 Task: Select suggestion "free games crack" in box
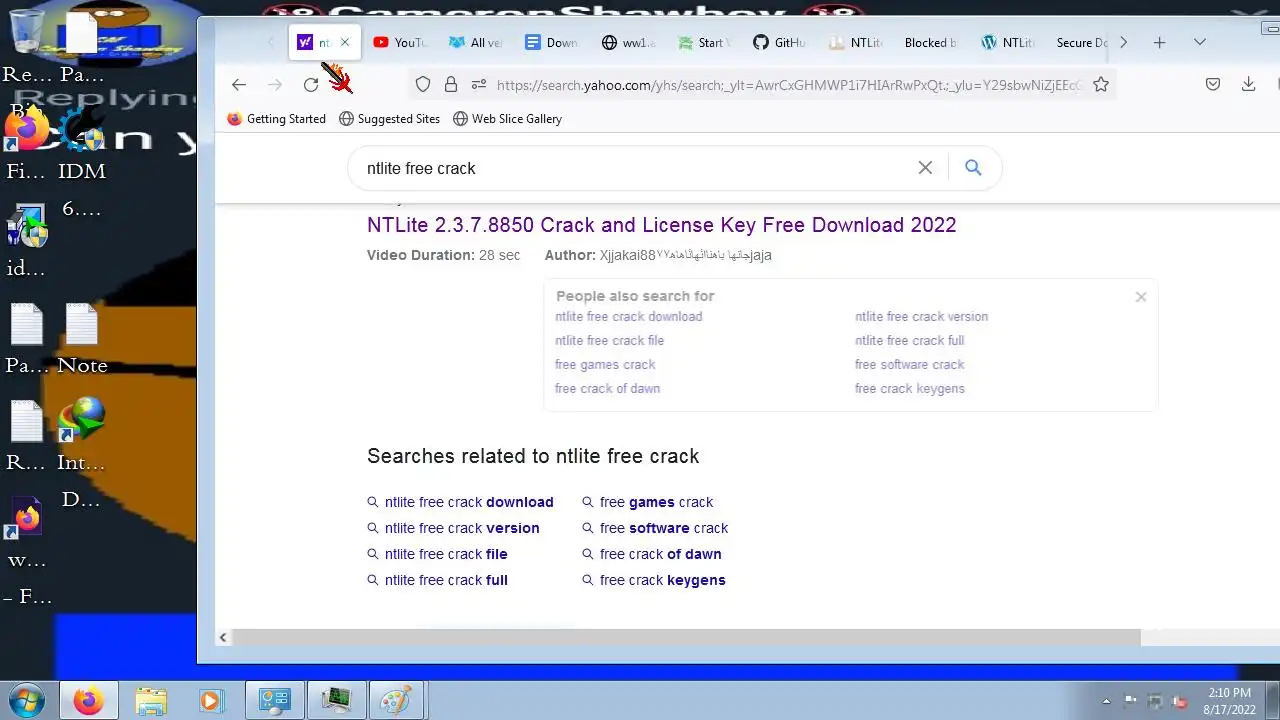(605, 364)
